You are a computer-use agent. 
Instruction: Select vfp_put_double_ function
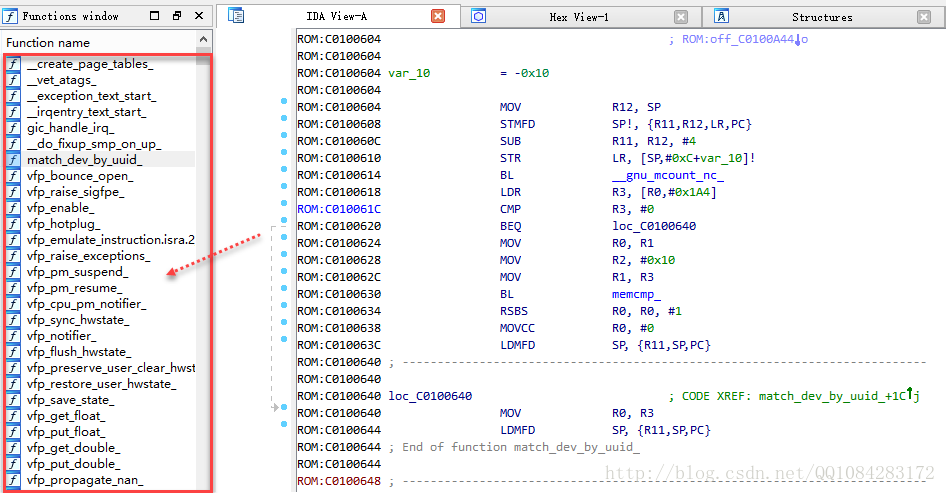74,464
